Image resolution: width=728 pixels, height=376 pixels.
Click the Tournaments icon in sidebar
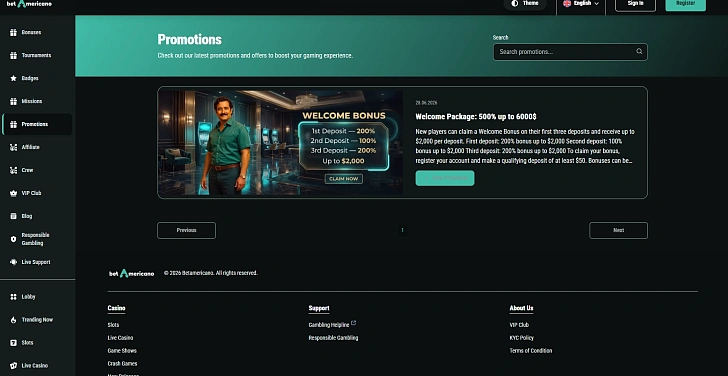[13, 55]
